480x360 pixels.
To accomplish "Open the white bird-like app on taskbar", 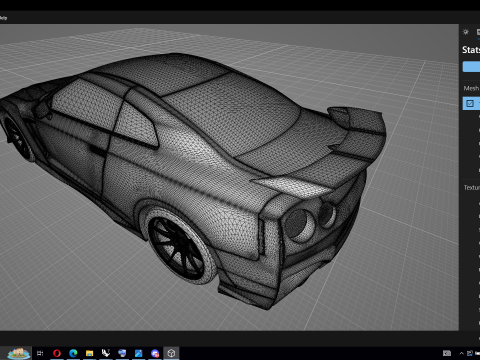I will pos(106,353).
